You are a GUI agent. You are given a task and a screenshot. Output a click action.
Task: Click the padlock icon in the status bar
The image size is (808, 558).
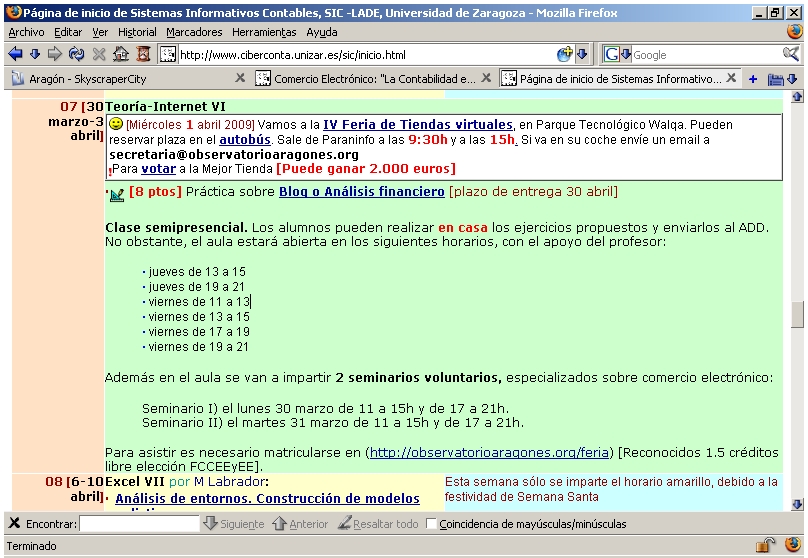pos(765,545)
